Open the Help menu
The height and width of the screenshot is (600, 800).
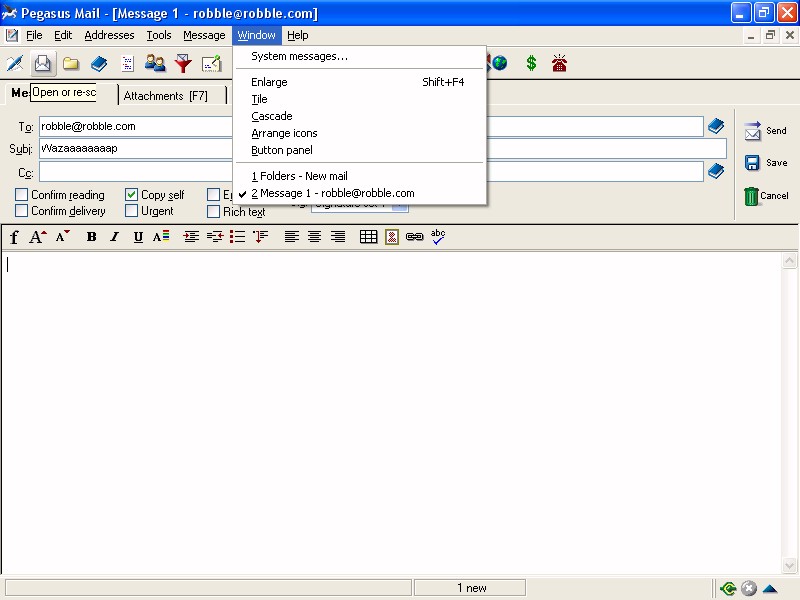click(x=297, y=35)
